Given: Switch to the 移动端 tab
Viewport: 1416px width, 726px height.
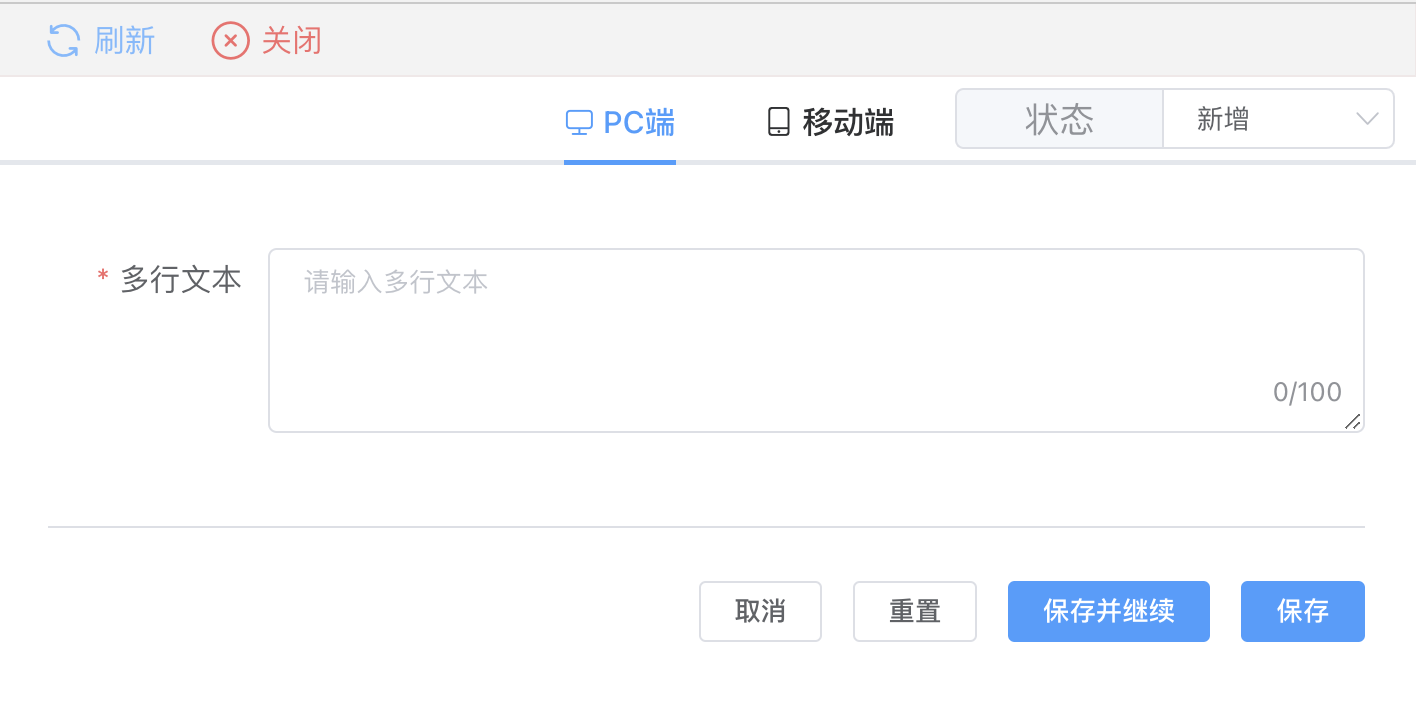Looking at the screenshot, I should pyautogui.click(x=830, y=122).
